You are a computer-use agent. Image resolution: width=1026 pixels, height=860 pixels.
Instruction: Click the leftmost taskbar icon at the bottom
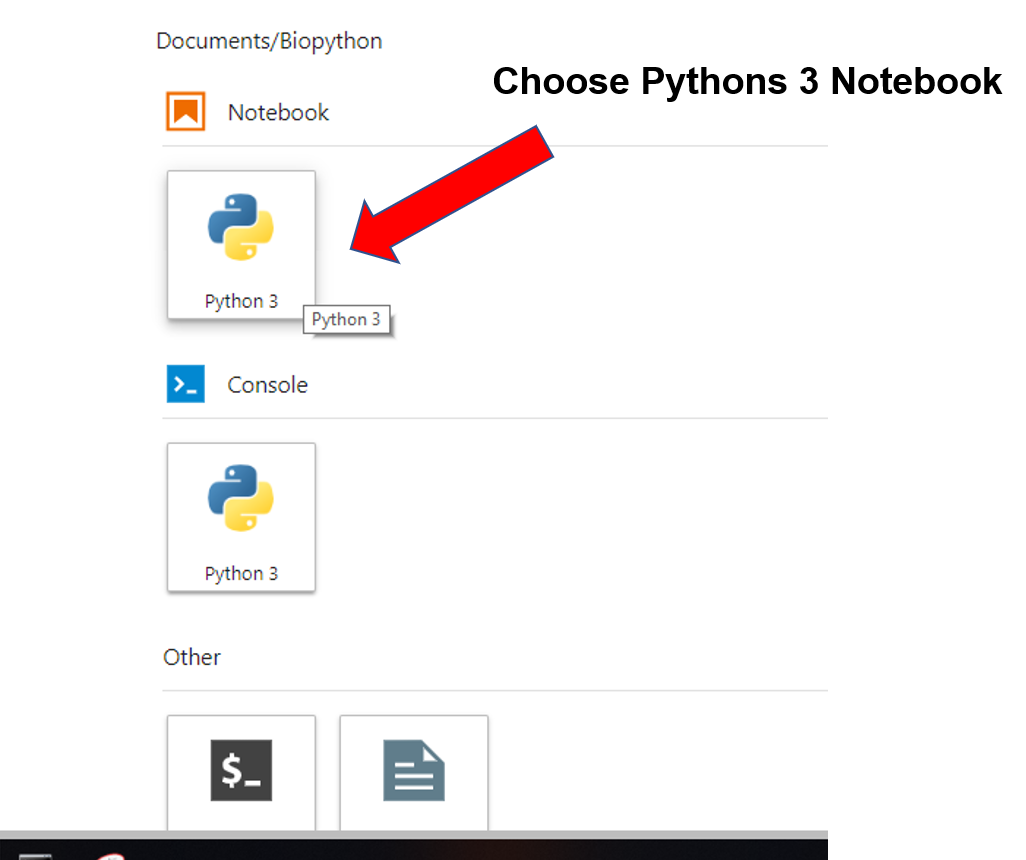(x=35, y=855)
